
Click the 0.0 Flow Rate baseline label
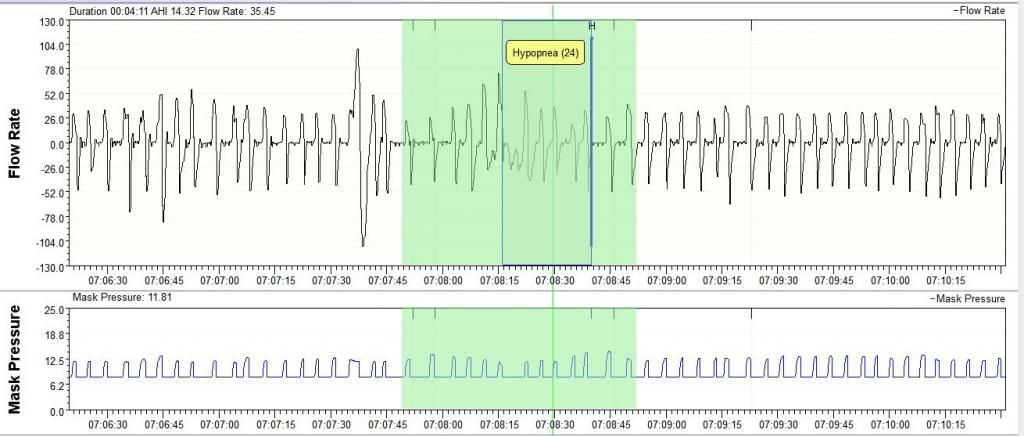click(x=57, y=144)
